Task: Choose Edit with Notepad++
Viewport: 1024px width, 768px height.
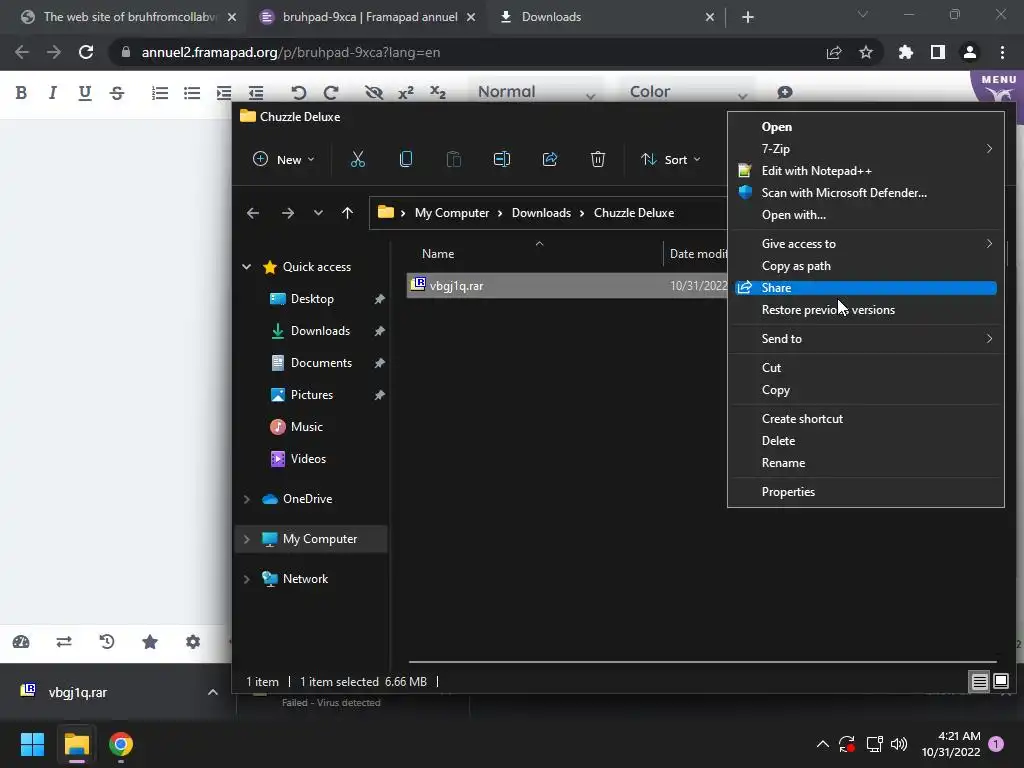Action: click(865, 171)
